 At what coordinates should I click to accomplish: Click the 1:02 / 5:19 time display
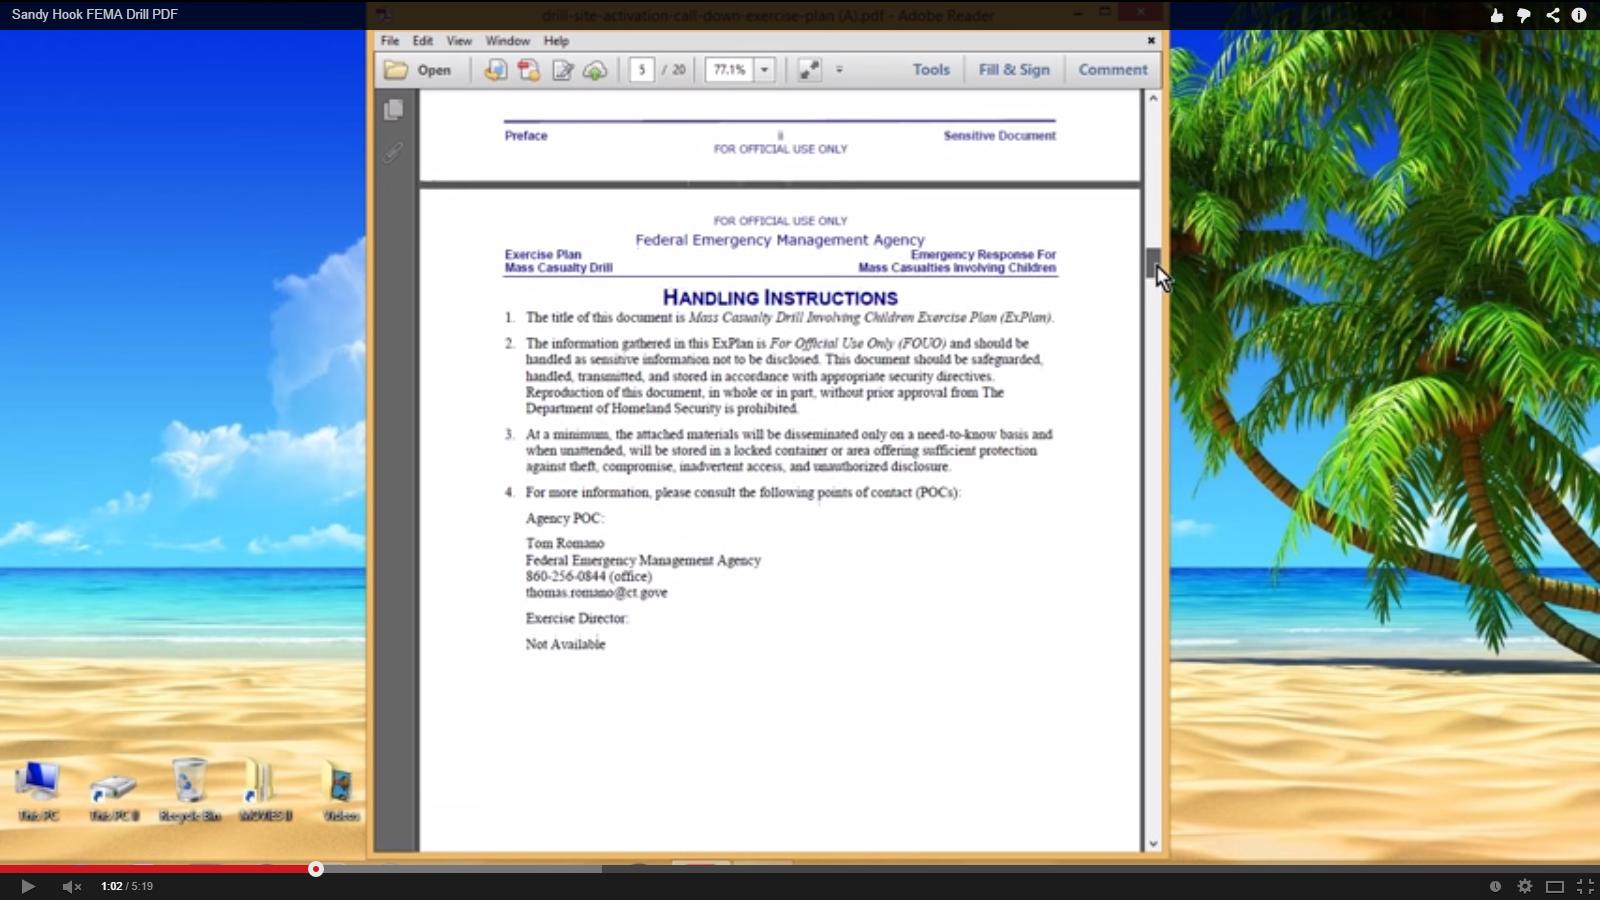[127, 886]
